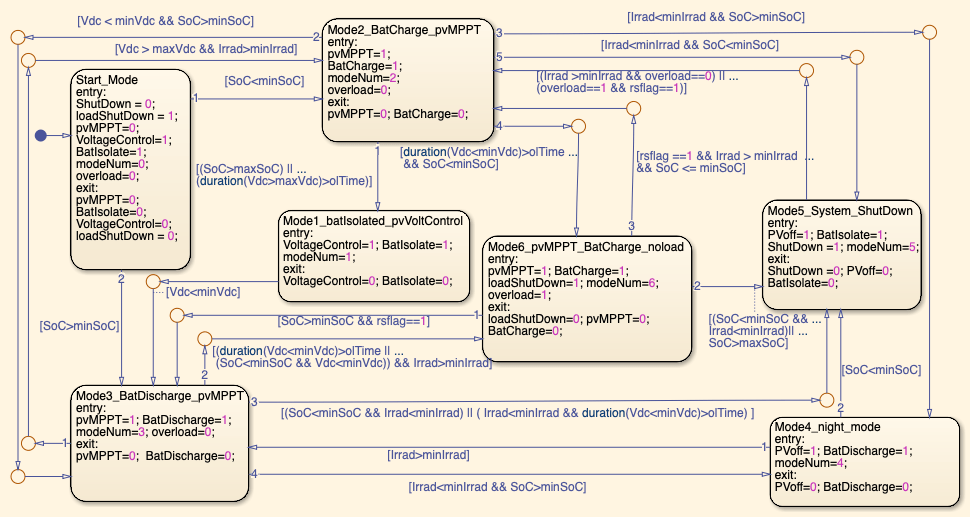970x517 pixels.
Task: Select the Mode3_BatDischarge_pvMPPT state title
Action: [160, 396]
